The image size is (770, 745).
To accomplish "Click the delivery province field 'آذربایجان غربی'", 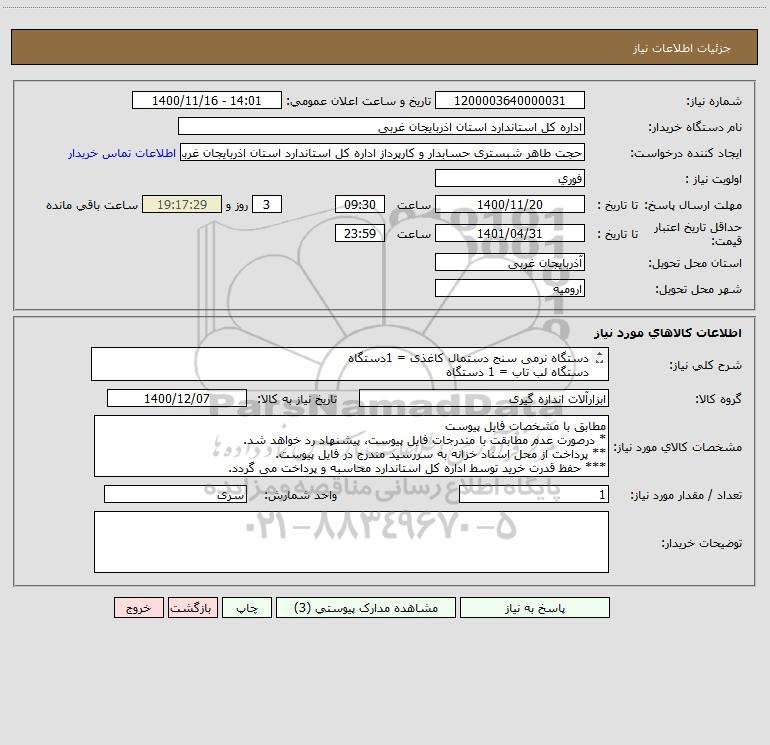I will coord(510,263).
